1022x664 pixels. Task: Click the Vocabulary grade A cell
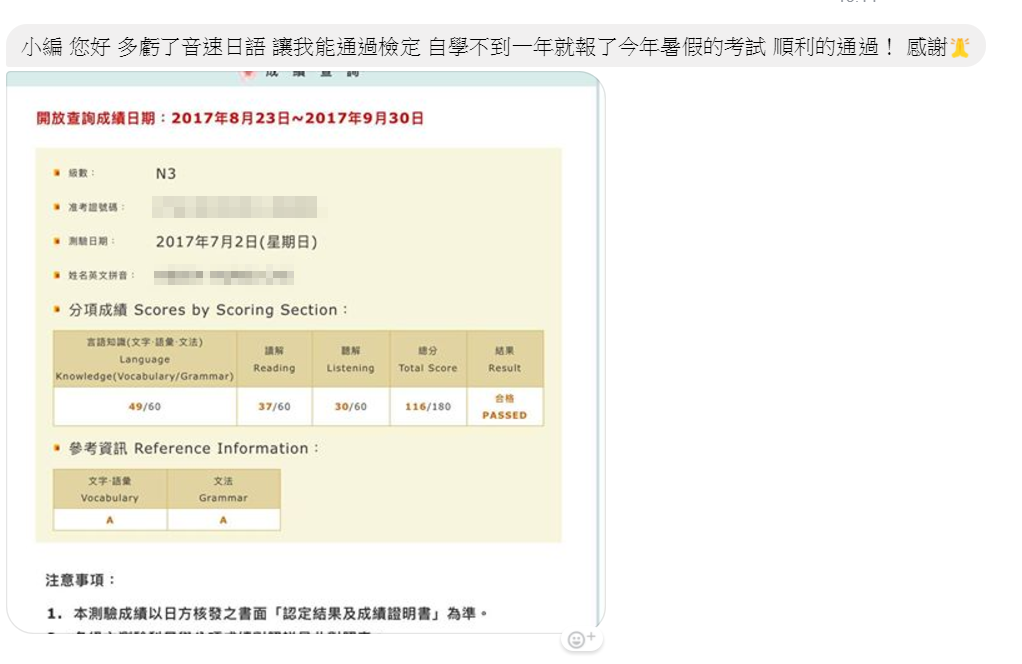(x=110, y=520)
